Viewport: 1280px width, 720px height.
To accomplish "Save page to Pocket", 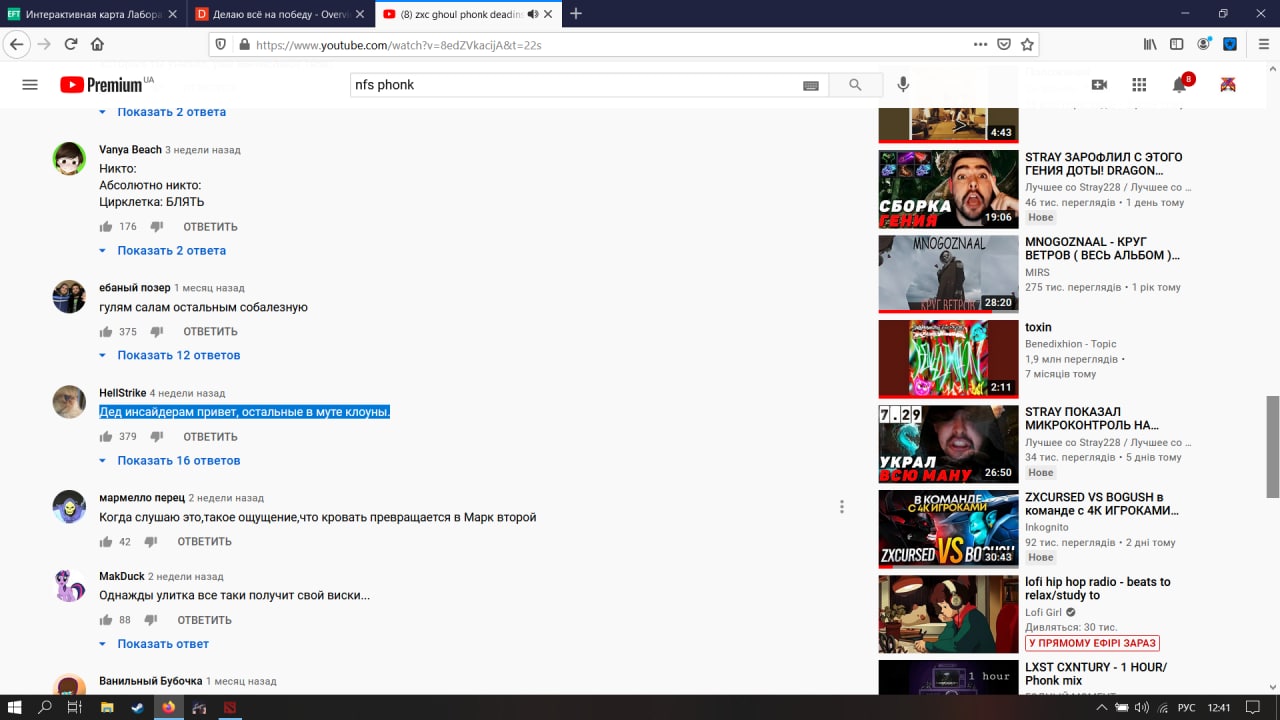I will point(1005,44).
